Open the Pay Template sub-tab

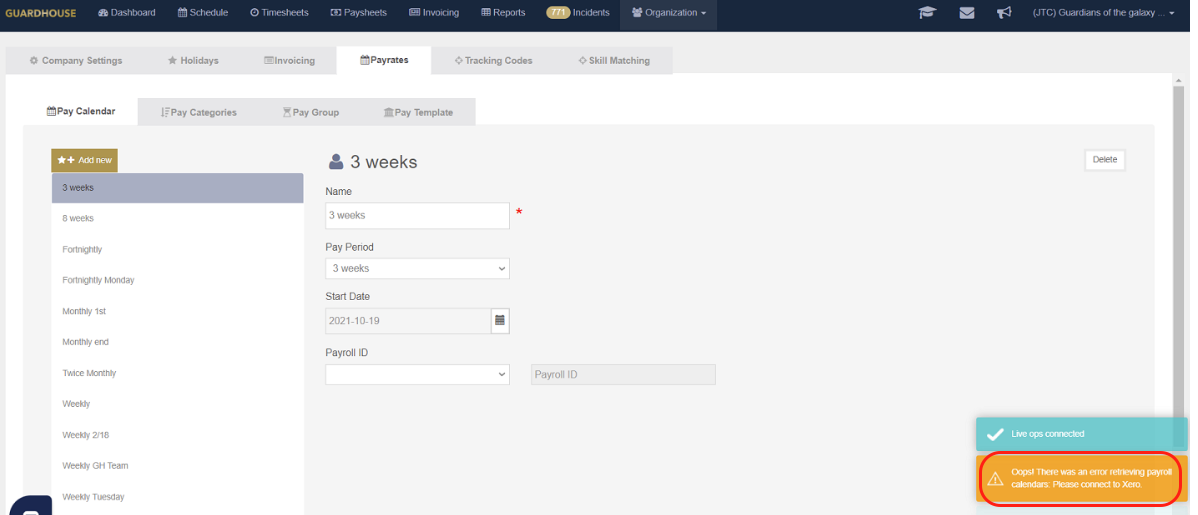coord(418,112)
